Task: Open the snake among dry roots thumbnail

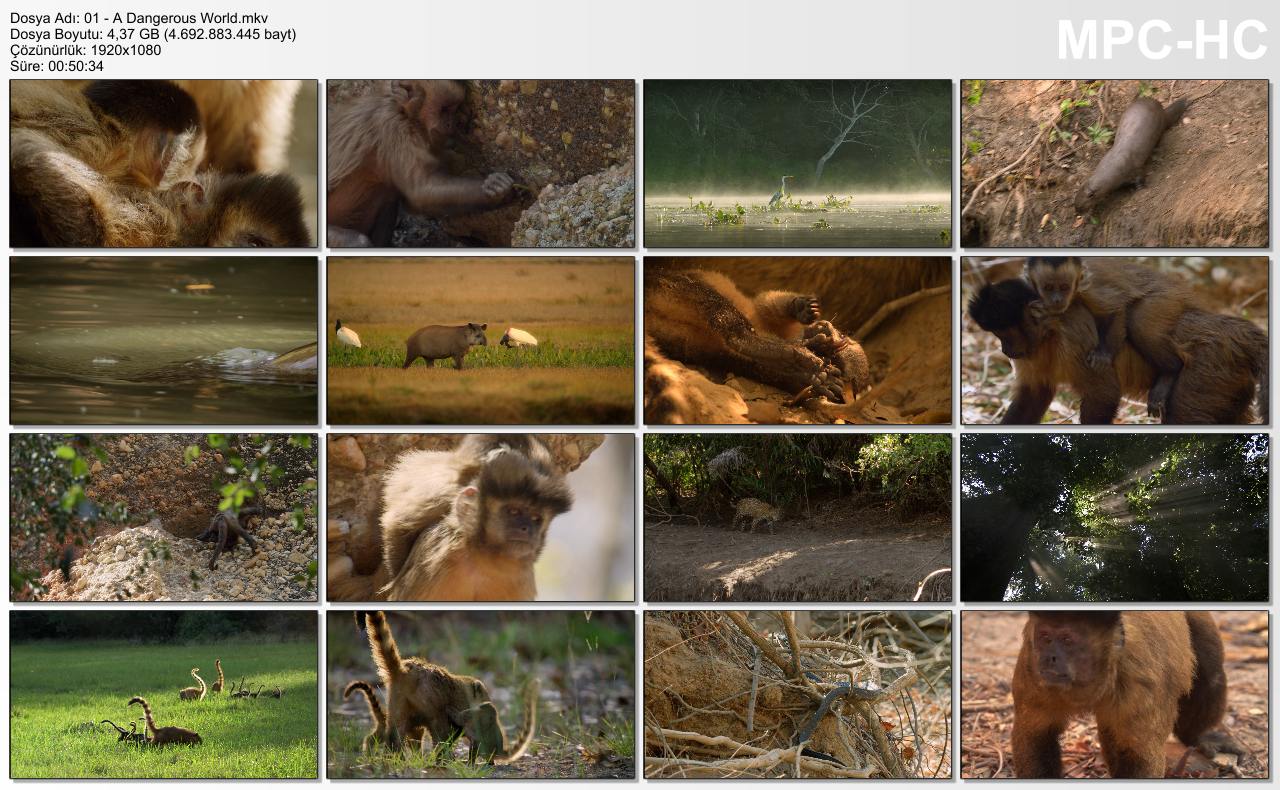Action: (x=798, y=695)
